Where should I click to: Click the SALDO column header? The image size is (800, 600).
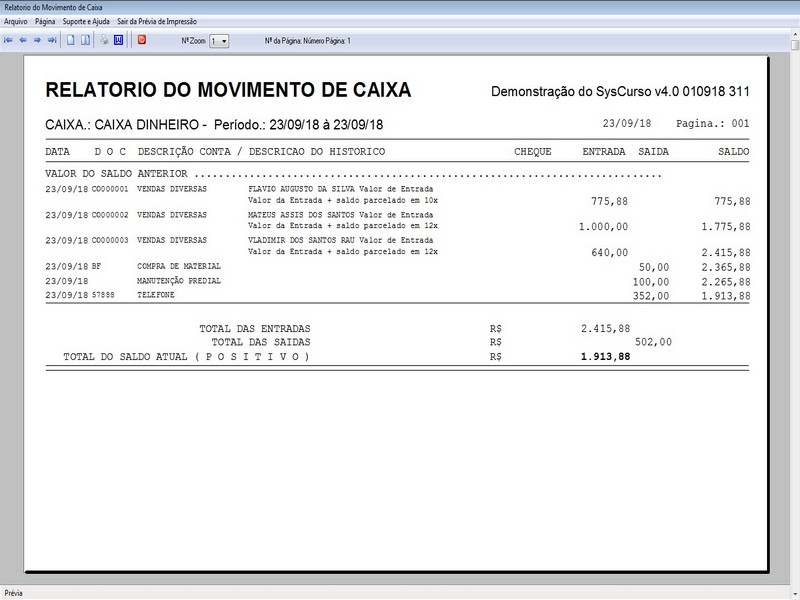(734, 152)
